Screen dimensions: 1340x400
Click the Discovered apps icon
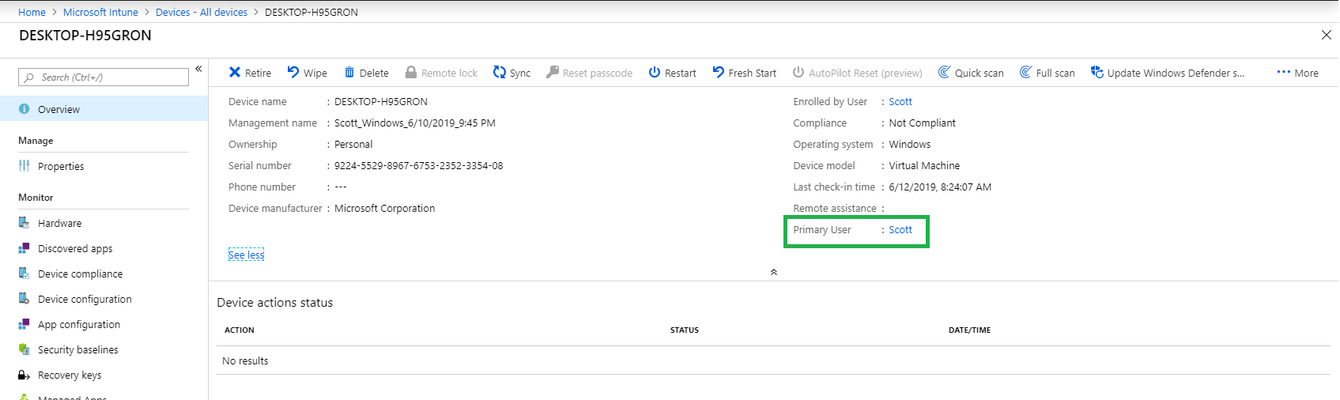pos(24,248)
